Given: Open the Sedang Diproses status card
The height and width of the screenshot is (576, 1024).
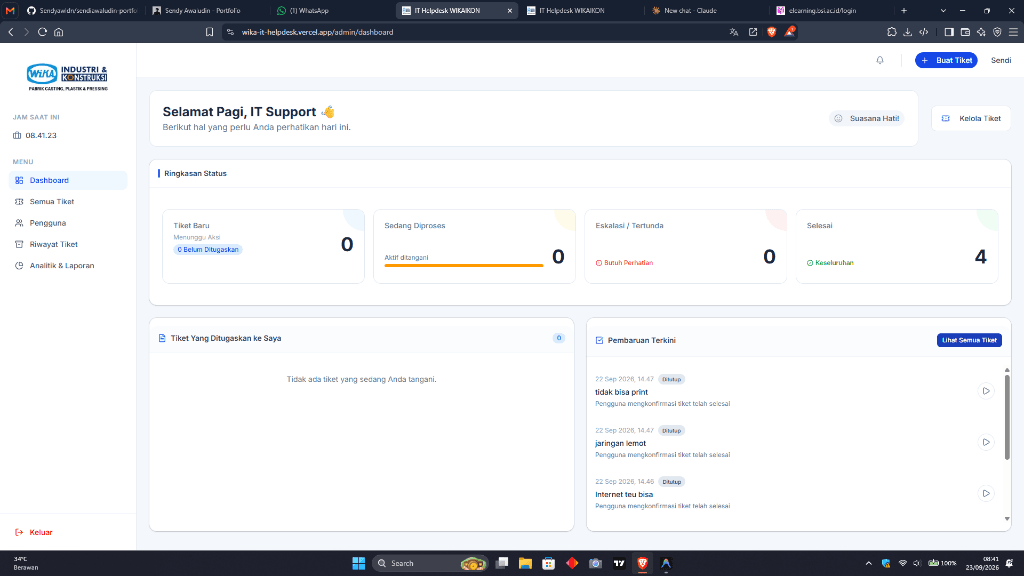Looking at the screenshot, I should tap(474, 246).
